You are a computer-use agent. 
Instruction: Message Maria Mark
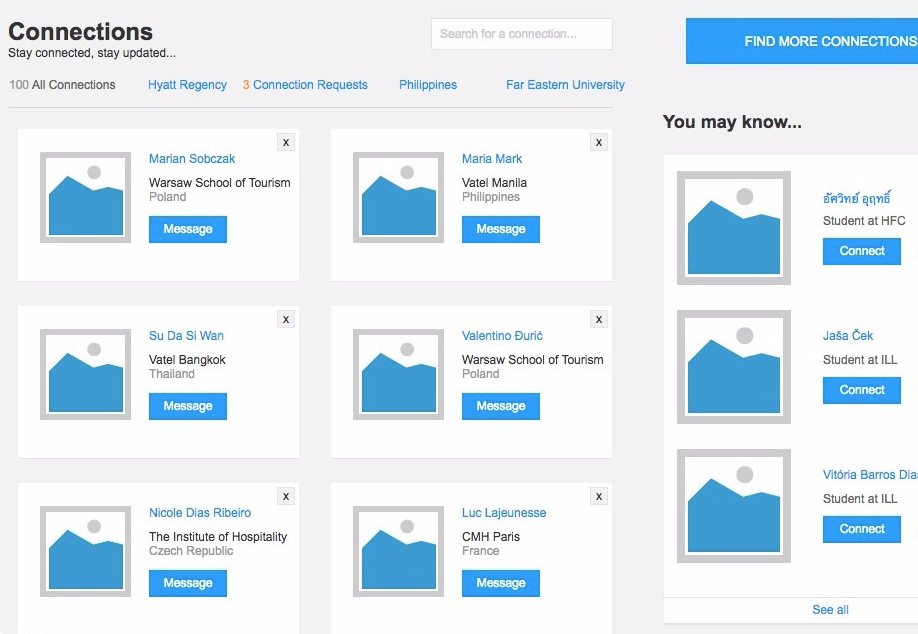(500, 229)
